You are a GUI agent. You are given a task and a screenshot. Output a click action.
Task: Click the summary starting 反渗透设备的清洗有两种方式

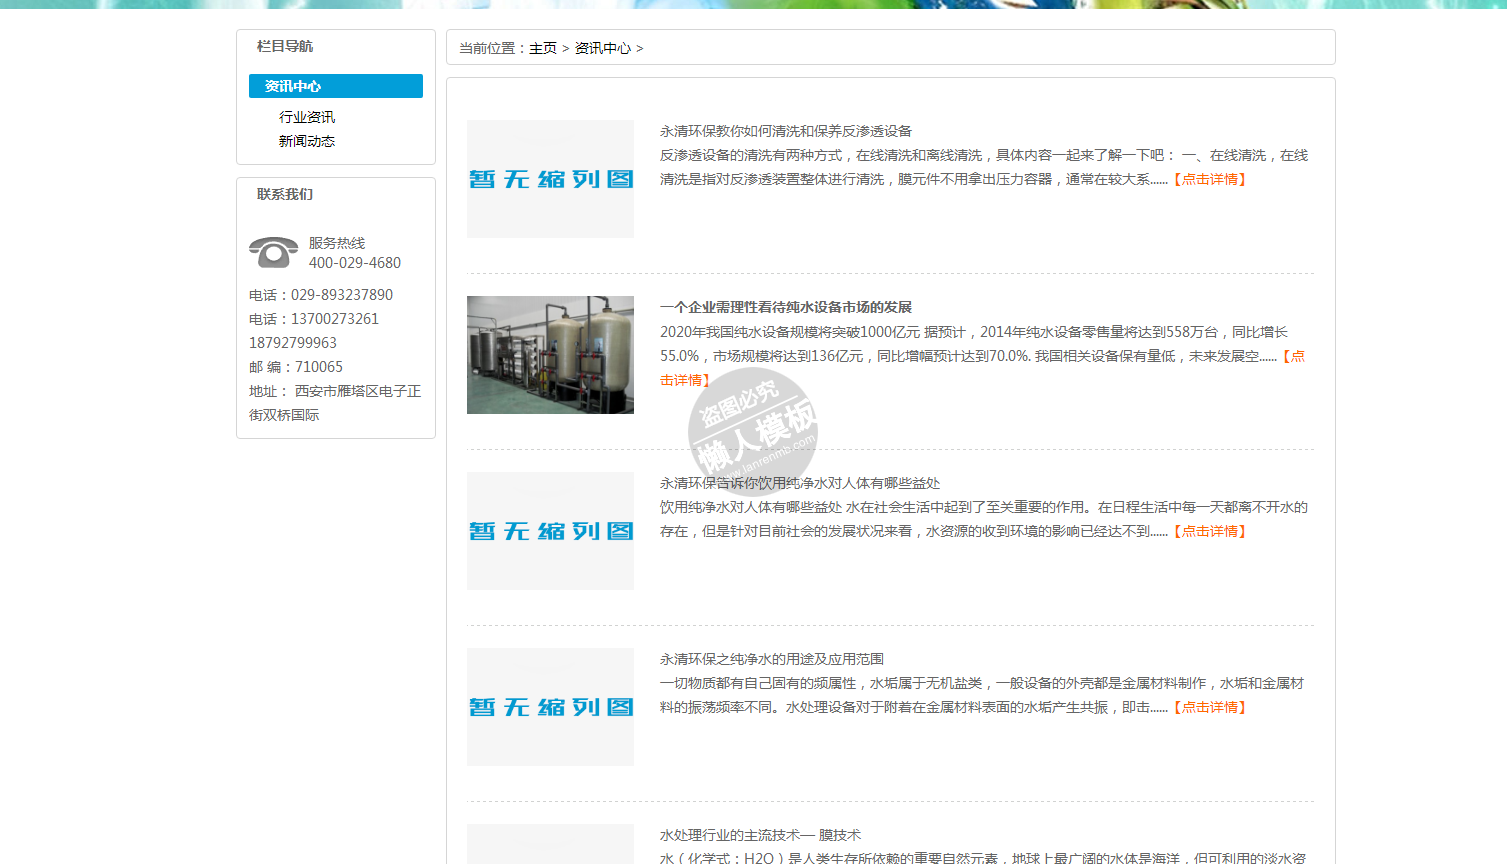click(x=984, y=167)
